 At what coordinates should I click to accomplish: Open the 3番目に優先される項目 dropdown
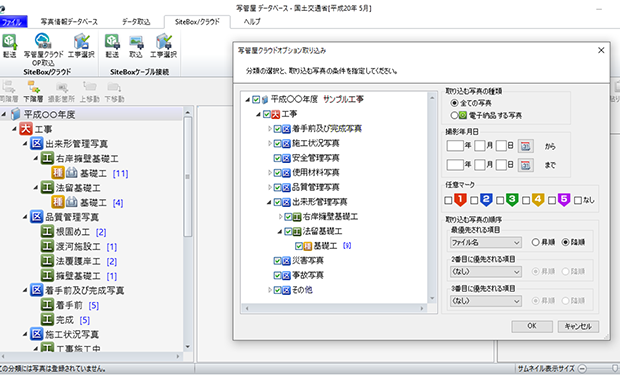(486, 301)
